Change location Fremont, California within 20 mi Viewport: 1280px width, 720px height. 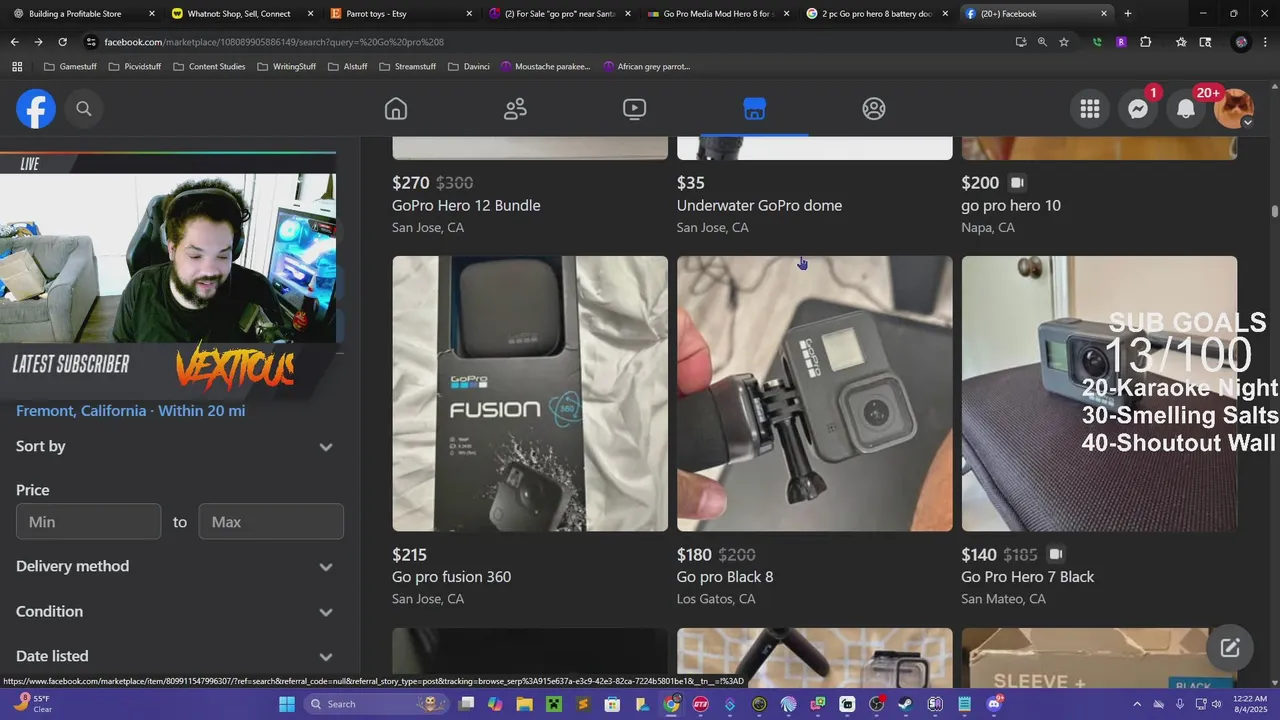tap(130, 411)
